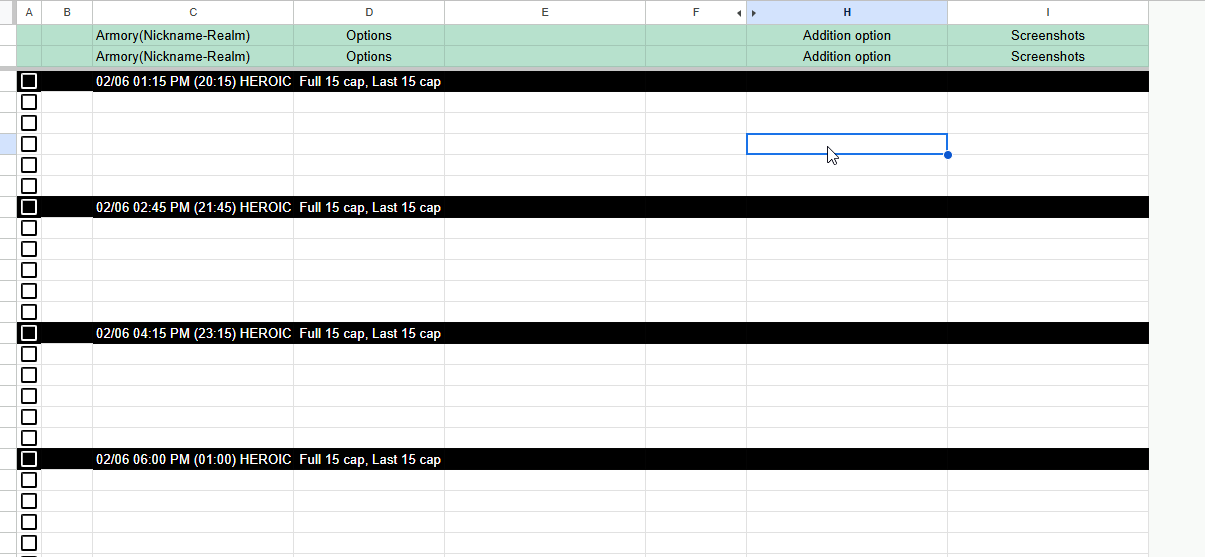This screenshot has width=1205, height=557.
Task: Check the first checkbox below the 01:15 PM row
Action: click(x=29, y=102)
